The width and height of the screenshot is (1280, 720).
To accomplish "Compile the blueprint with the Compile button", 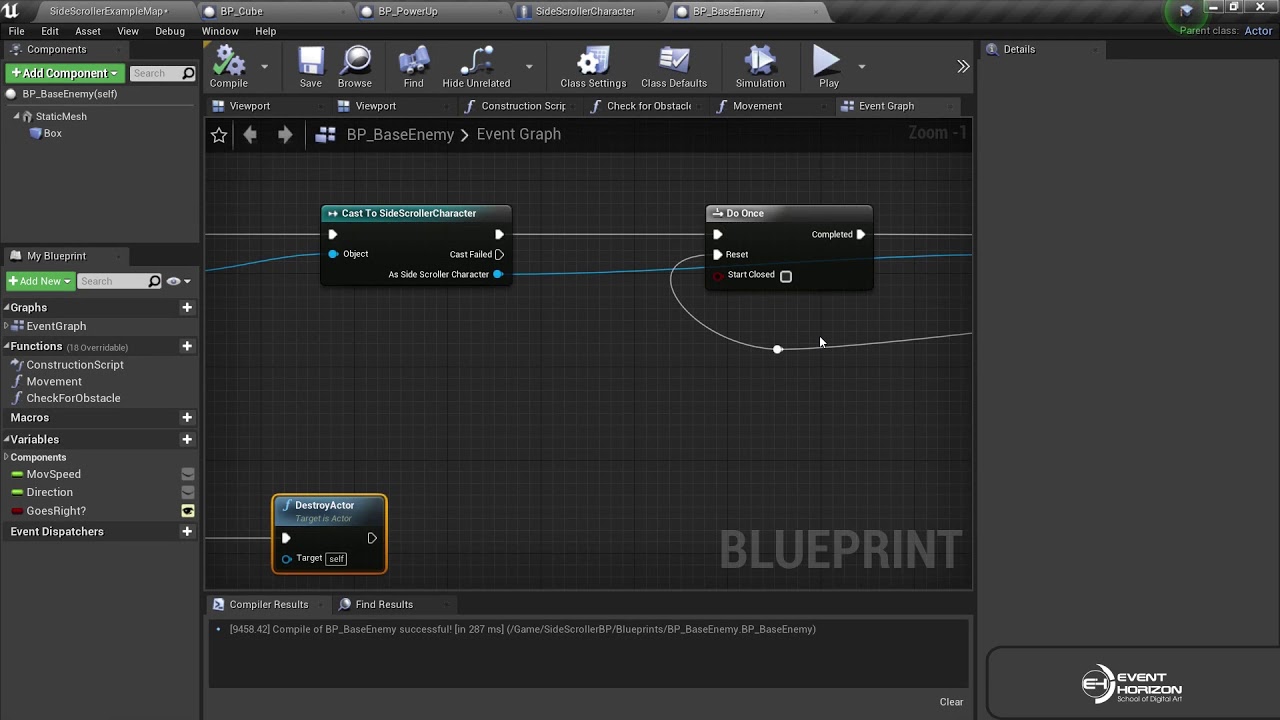I will (229, 67).
